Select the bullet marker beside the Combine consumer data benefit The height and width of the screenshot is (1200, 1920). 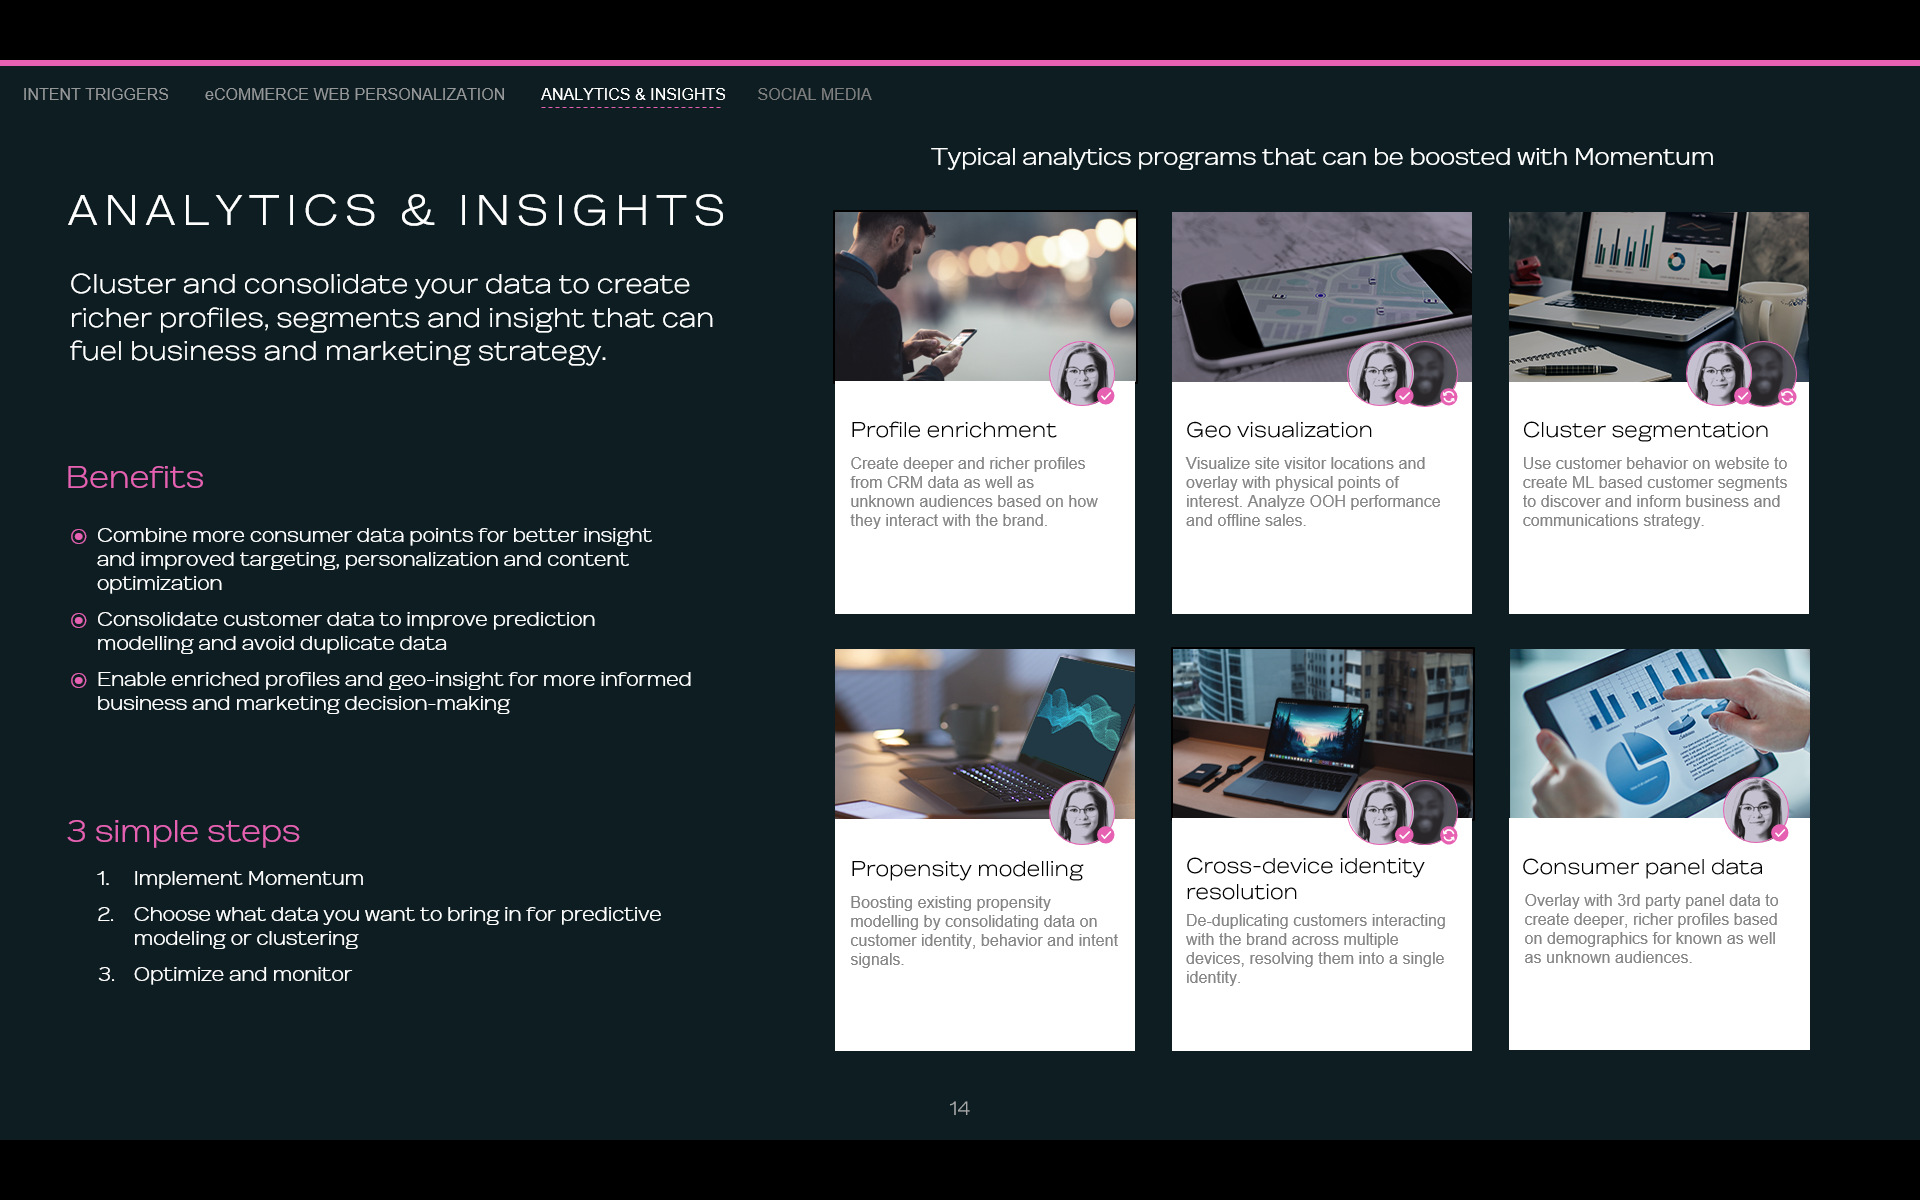[x=79, y=536]
